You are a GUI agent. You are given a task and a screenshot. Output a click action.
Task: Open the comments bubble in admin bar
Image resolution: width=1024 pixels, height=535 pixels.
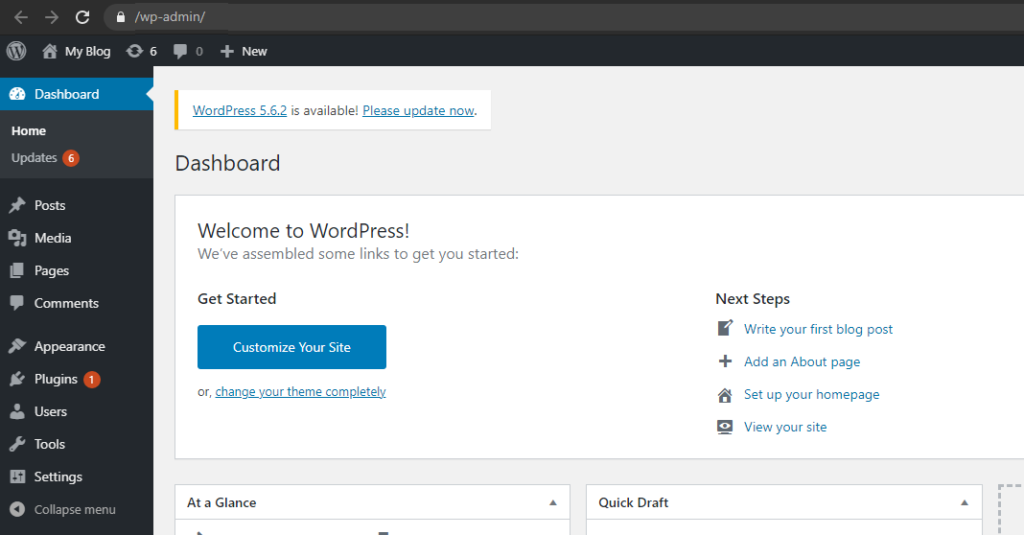click(x=188, y=51)
